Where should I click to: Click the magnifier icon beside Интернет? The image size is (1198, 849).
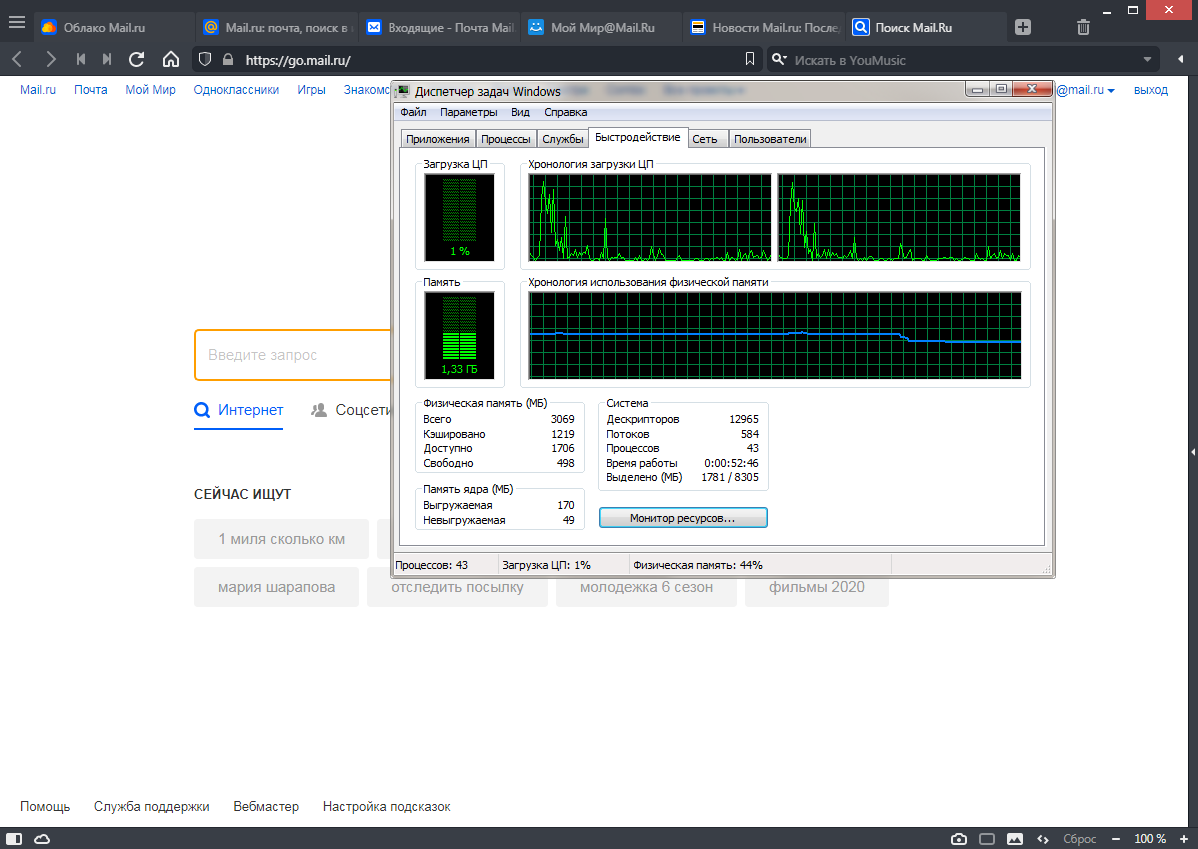point(202,410)
